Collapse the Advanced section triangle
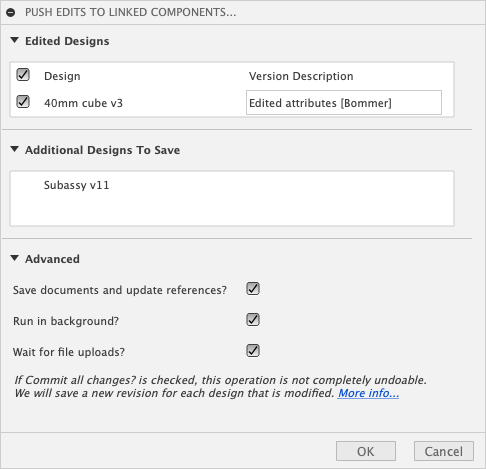This screenshot has width=486, height=469. (x=14, y=258)
